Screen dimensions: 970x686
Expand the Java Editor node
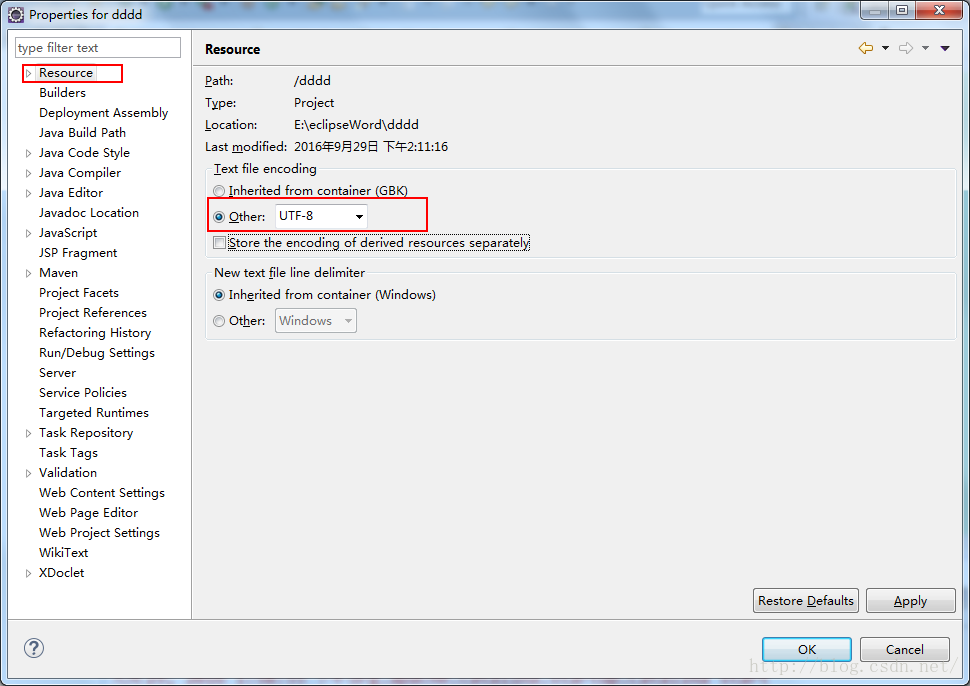28,194
